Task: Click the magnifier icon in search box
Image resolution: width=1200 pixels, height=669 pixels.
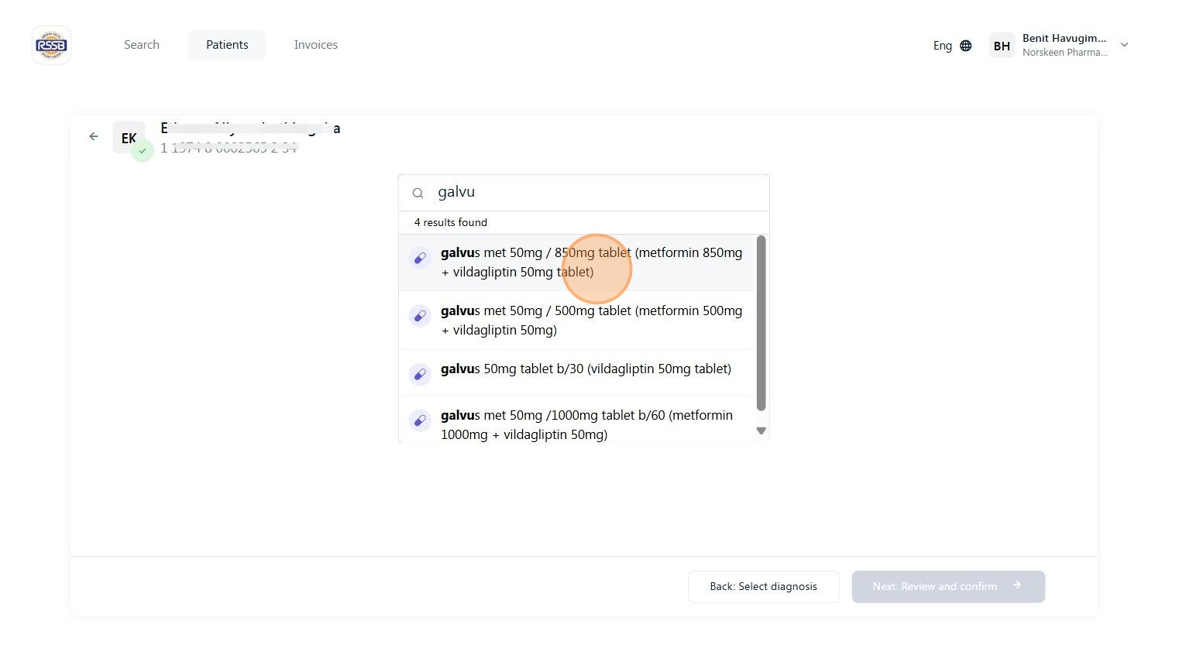Action: coord(418,193)
